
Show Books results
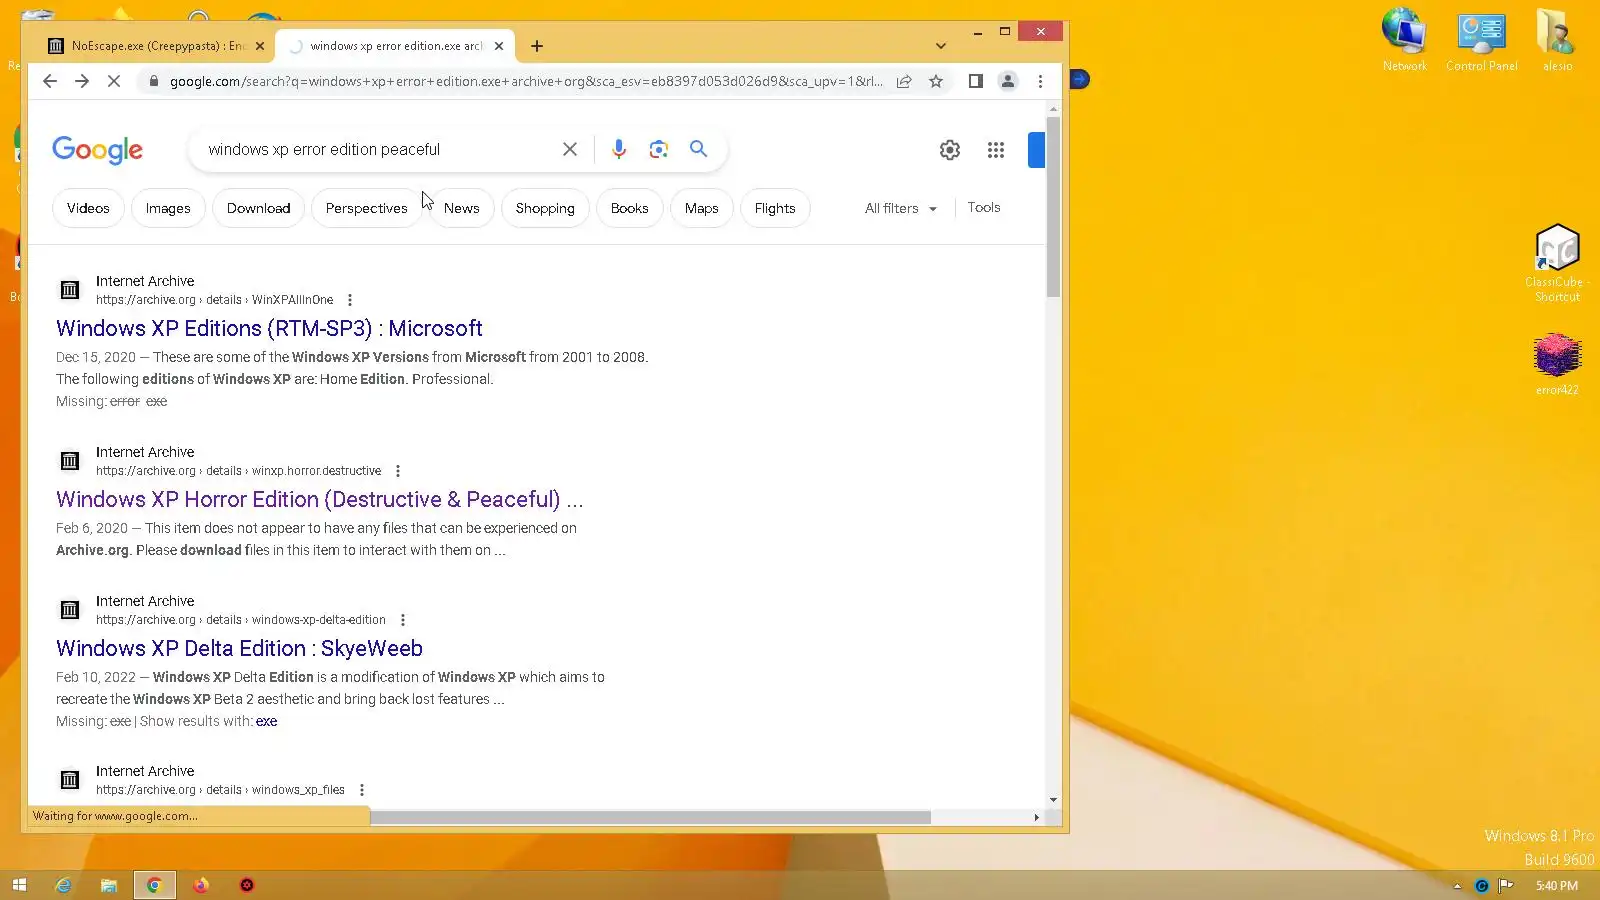629,208
